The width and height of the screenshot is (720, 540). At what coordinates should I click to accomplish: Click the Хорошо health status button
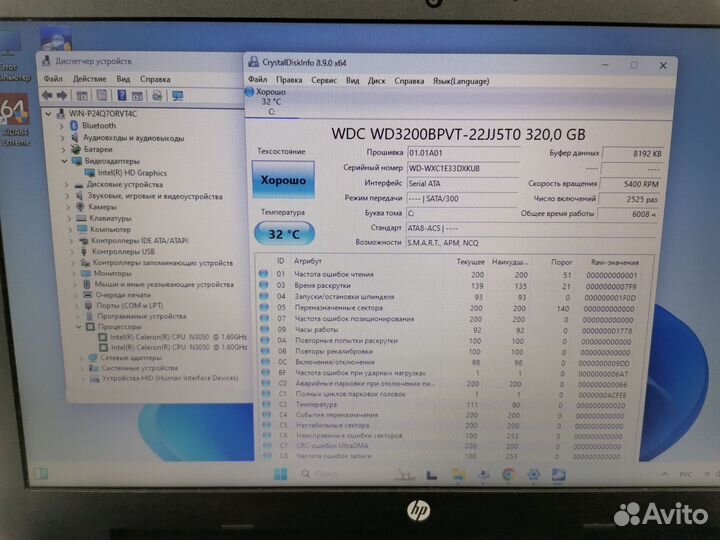pyautogui.click(x=283, y=180)
